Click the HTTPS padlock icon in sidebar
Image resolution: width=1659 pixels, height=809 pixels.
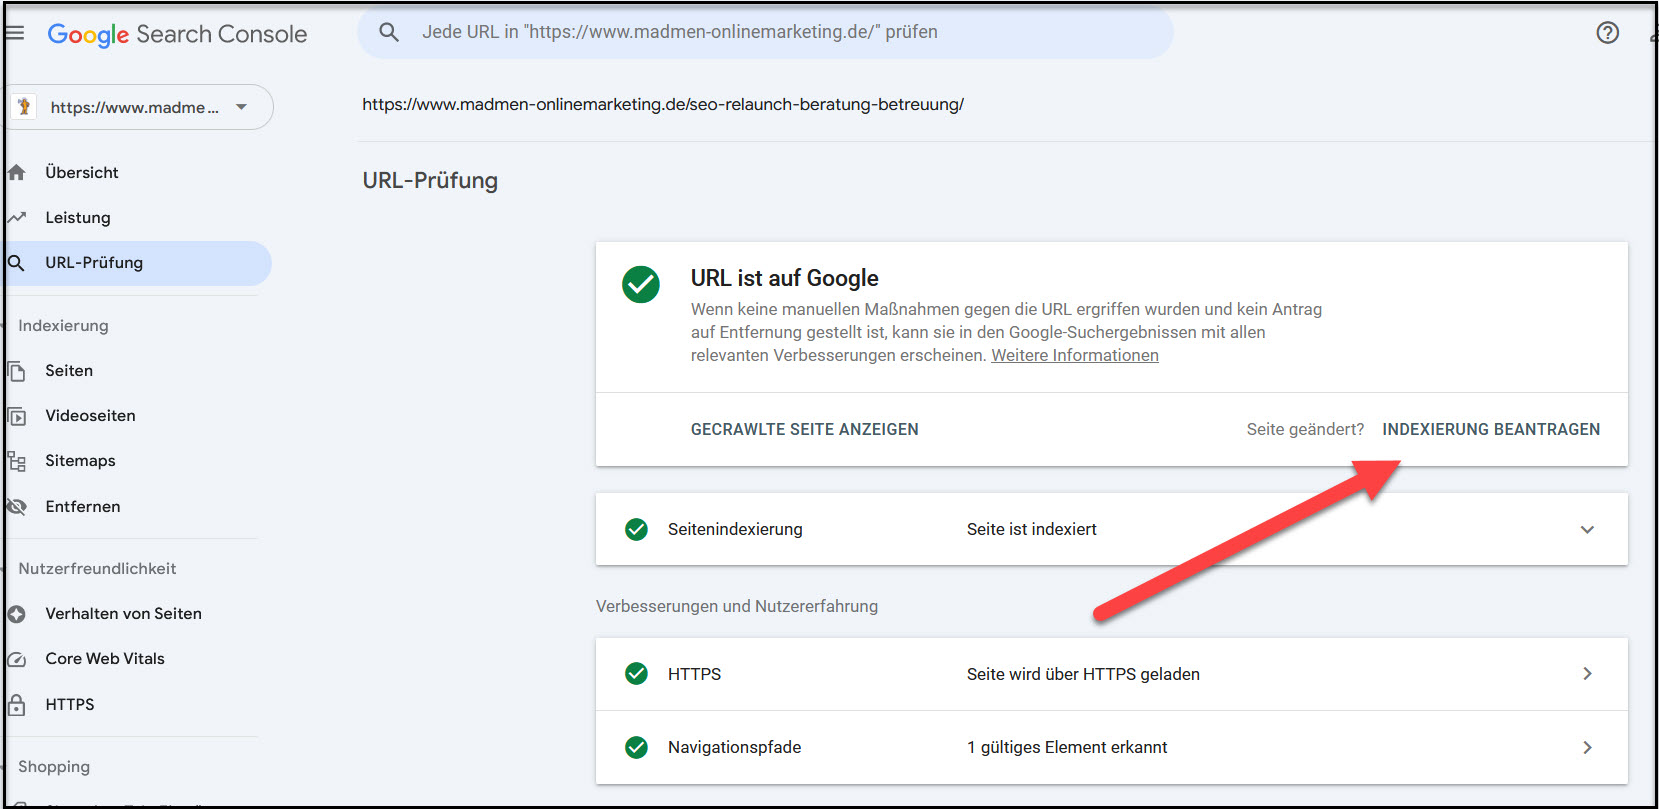tap(16, 705)
